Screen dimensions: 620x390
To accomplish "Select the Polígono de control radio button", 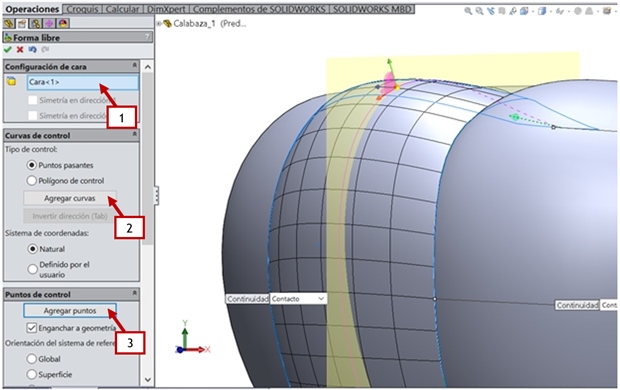I will (x=32, y=181).
